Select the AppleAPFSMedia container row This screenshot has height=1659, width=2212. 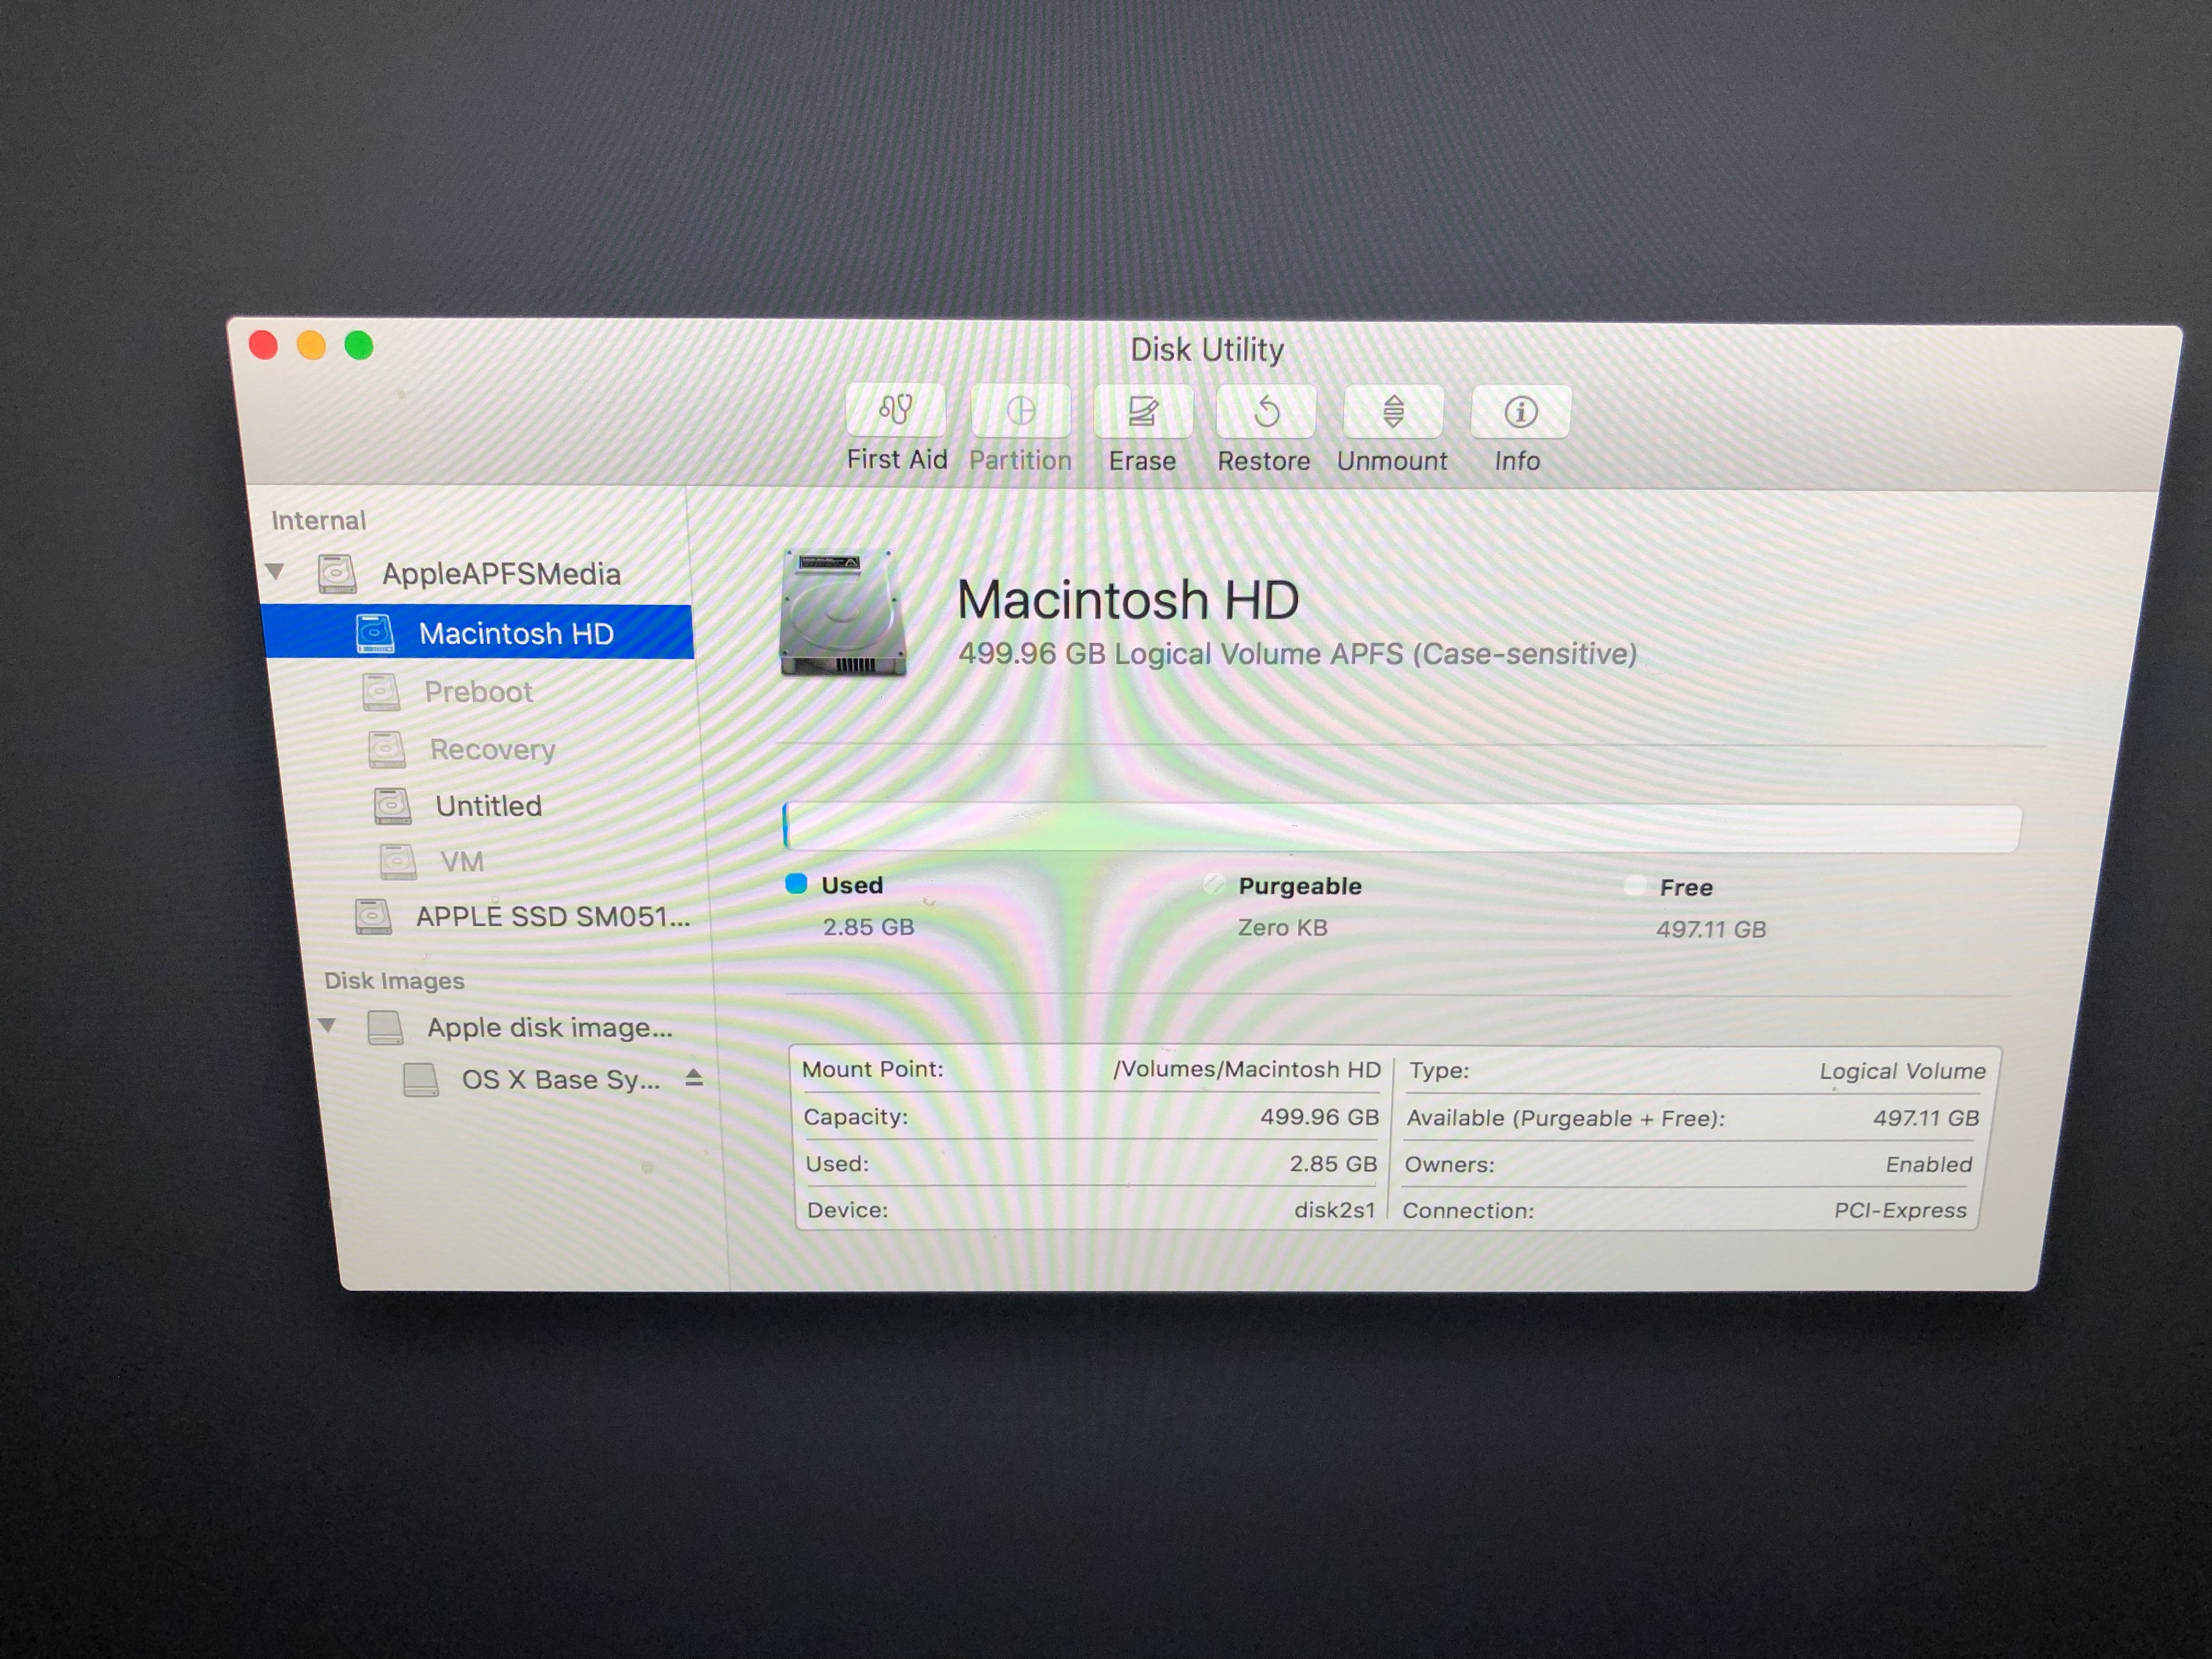473,574
